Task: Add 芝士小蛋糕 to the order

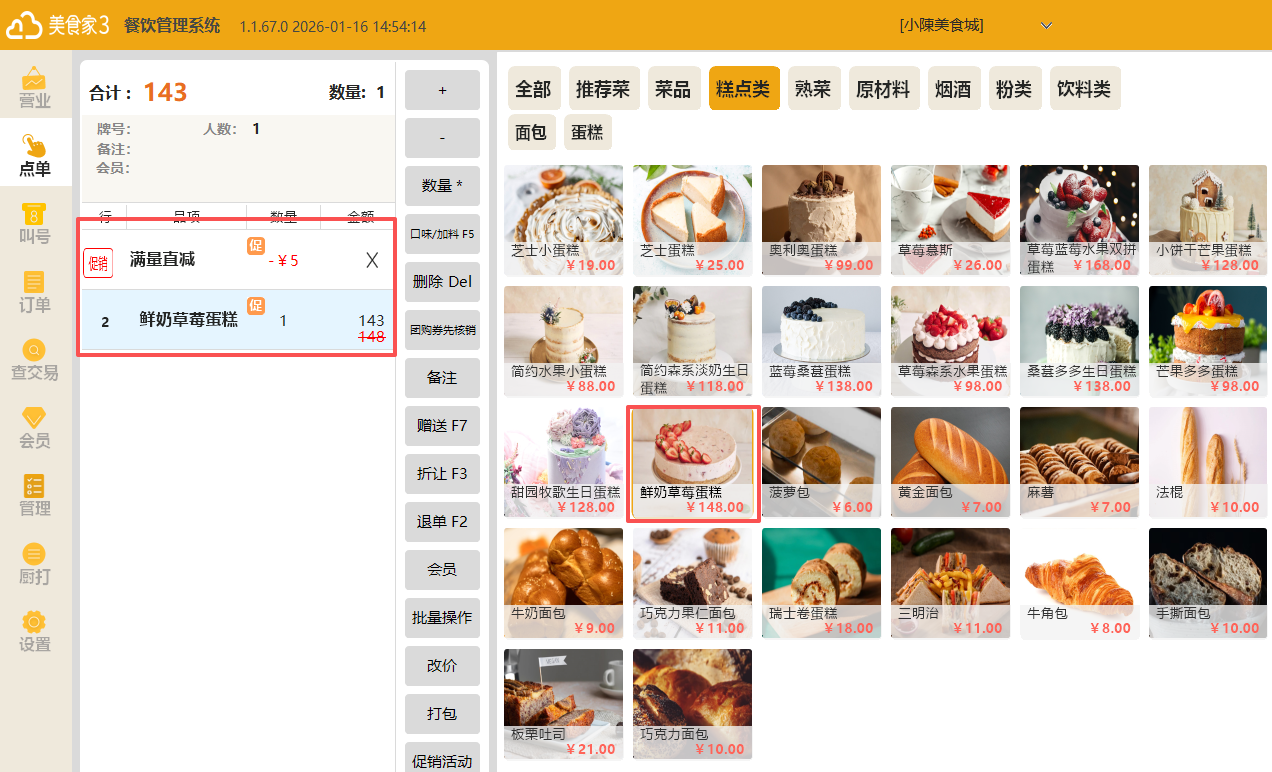Action: pyautogui.click(x=563, y=220)
